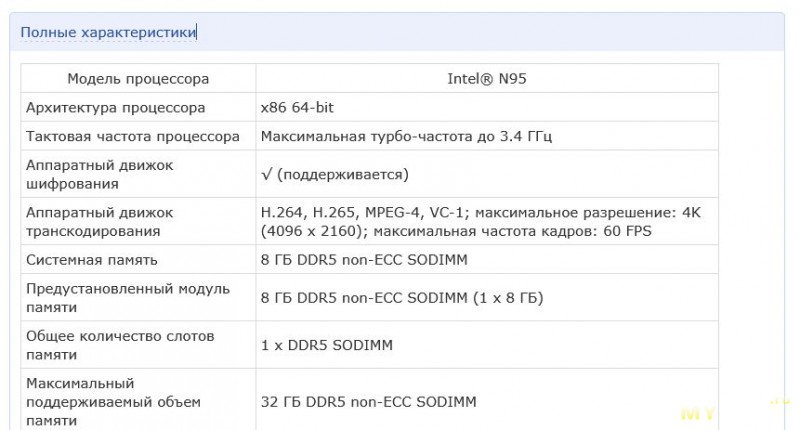Click the Модель процессора header cell
This screenshot has width=800, height=430.
pyautogui.click(x=138, y=78)
